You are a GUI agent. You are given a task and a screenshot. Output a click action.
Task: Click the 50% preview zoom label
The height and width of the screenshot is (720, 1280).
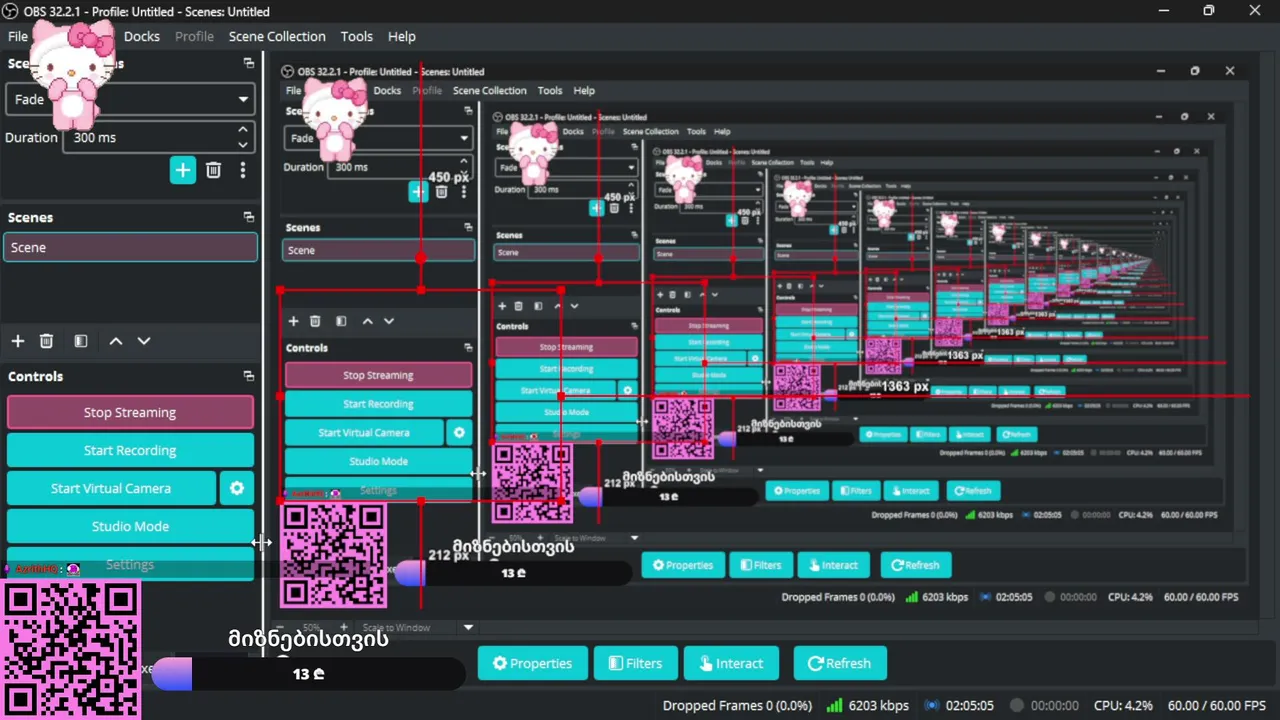pyautogui.click(x=311, y=627)
